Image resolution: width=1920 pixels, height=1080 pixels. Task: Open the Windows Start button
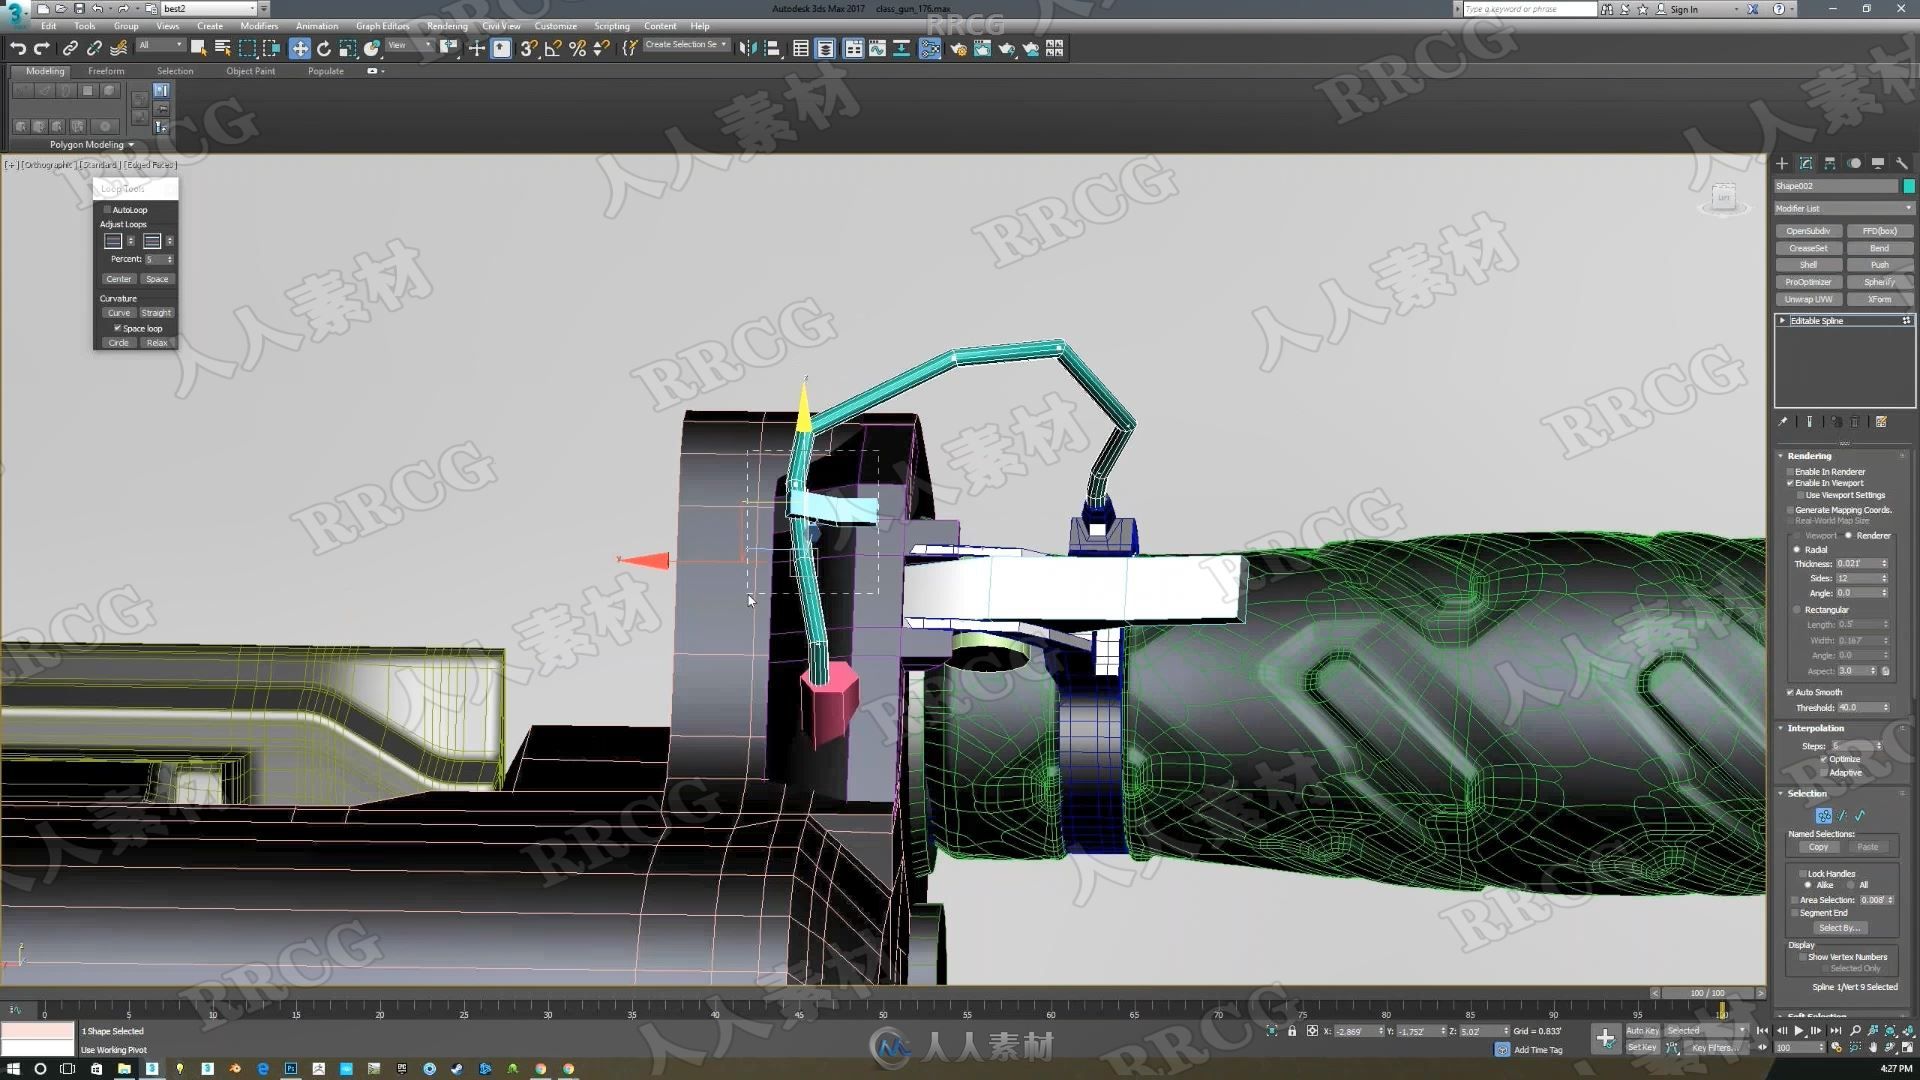(x=13, y=1068)
